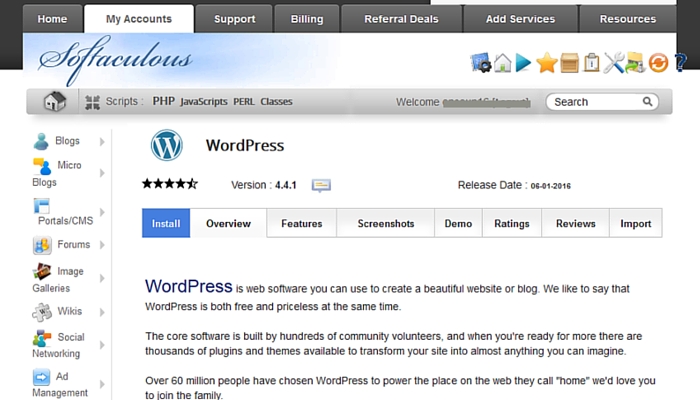The image size is (700, 400).
Task: Expand the Portals/CMS category arrow
Action: tap(102, 212)
